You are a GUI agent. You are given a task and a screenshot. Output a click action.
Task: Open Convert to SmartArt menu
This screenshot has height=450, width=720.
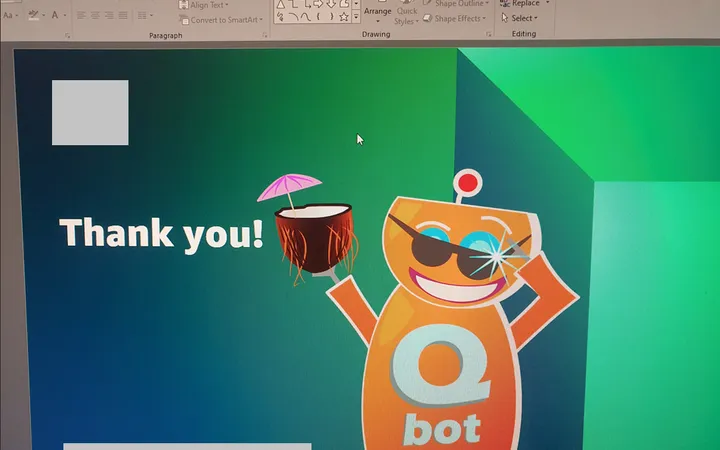(221, 20)
